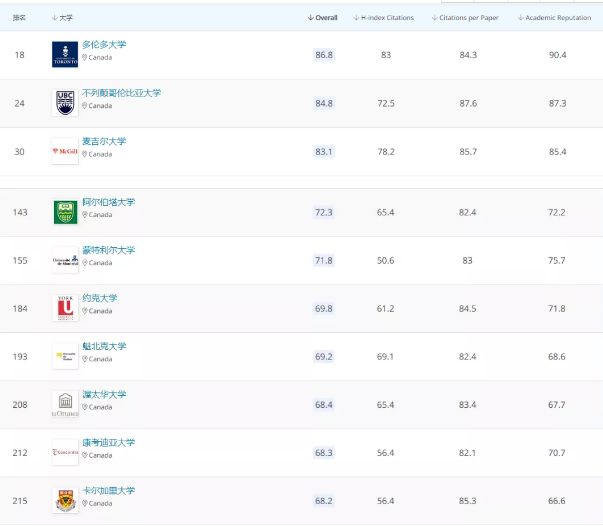Sort by Academic Reputation column

[x=554, y=18]
